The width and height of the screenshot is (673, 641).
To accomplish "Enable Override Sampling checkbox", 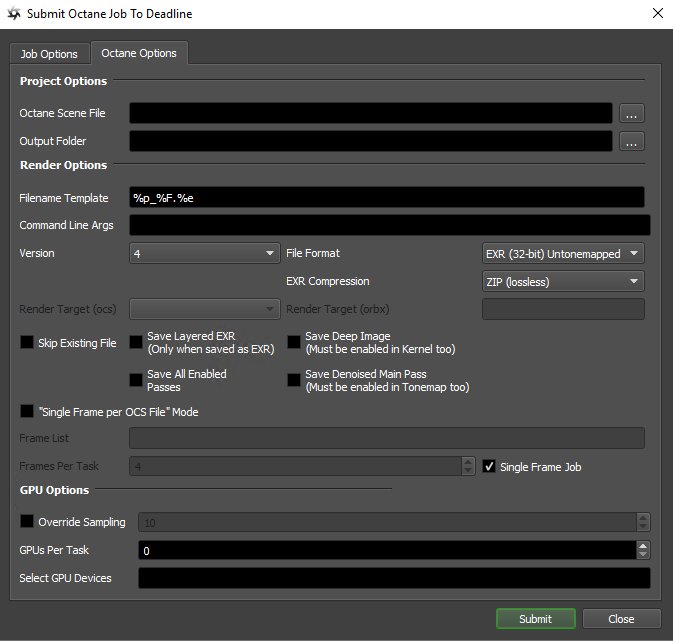I will click(x=27, y=522).
